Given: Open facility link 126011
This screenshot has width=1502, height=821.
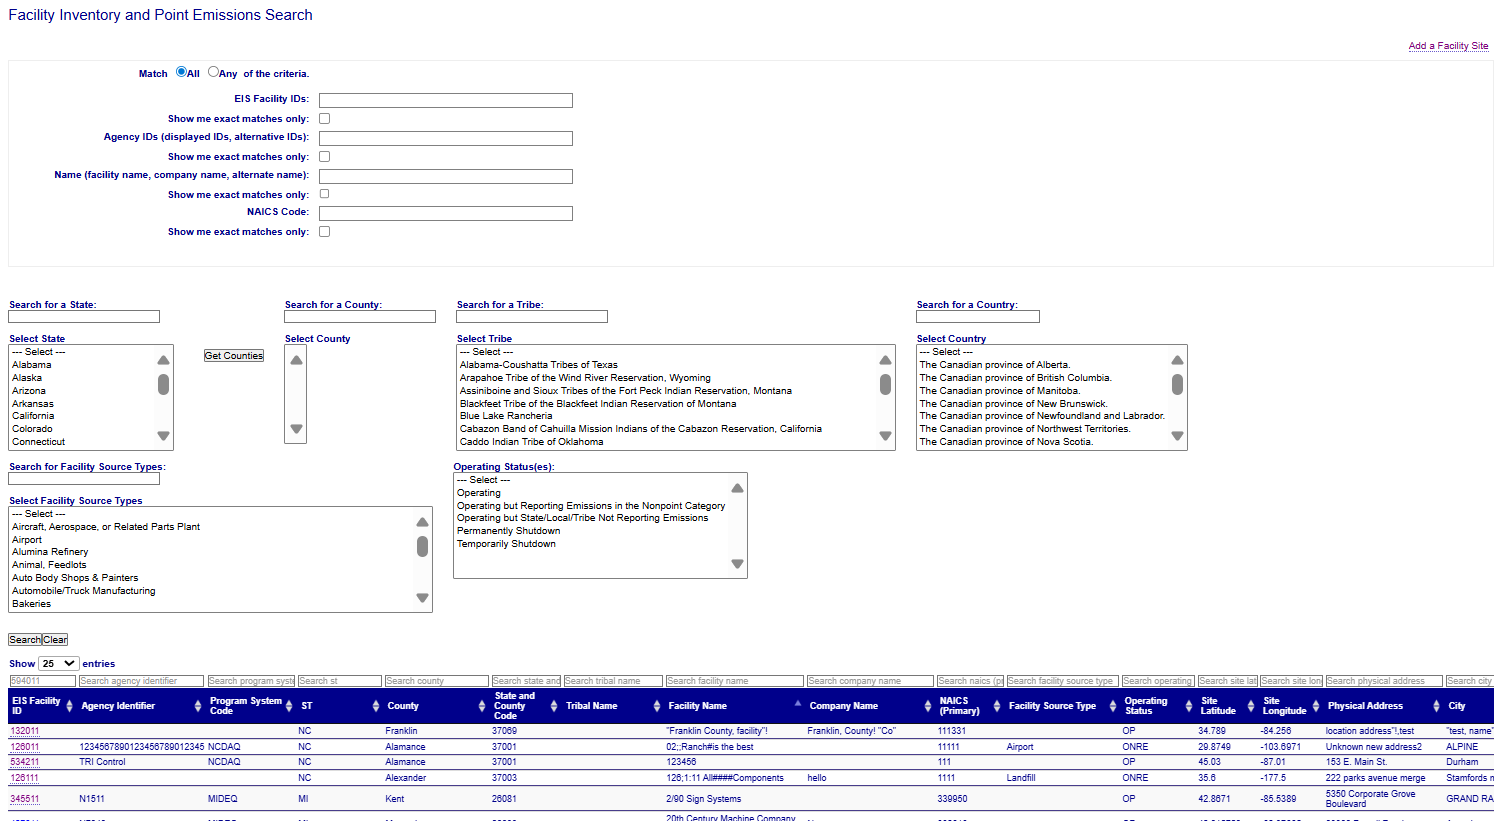Looking at the screenshot, I should [x=25, y=747].
